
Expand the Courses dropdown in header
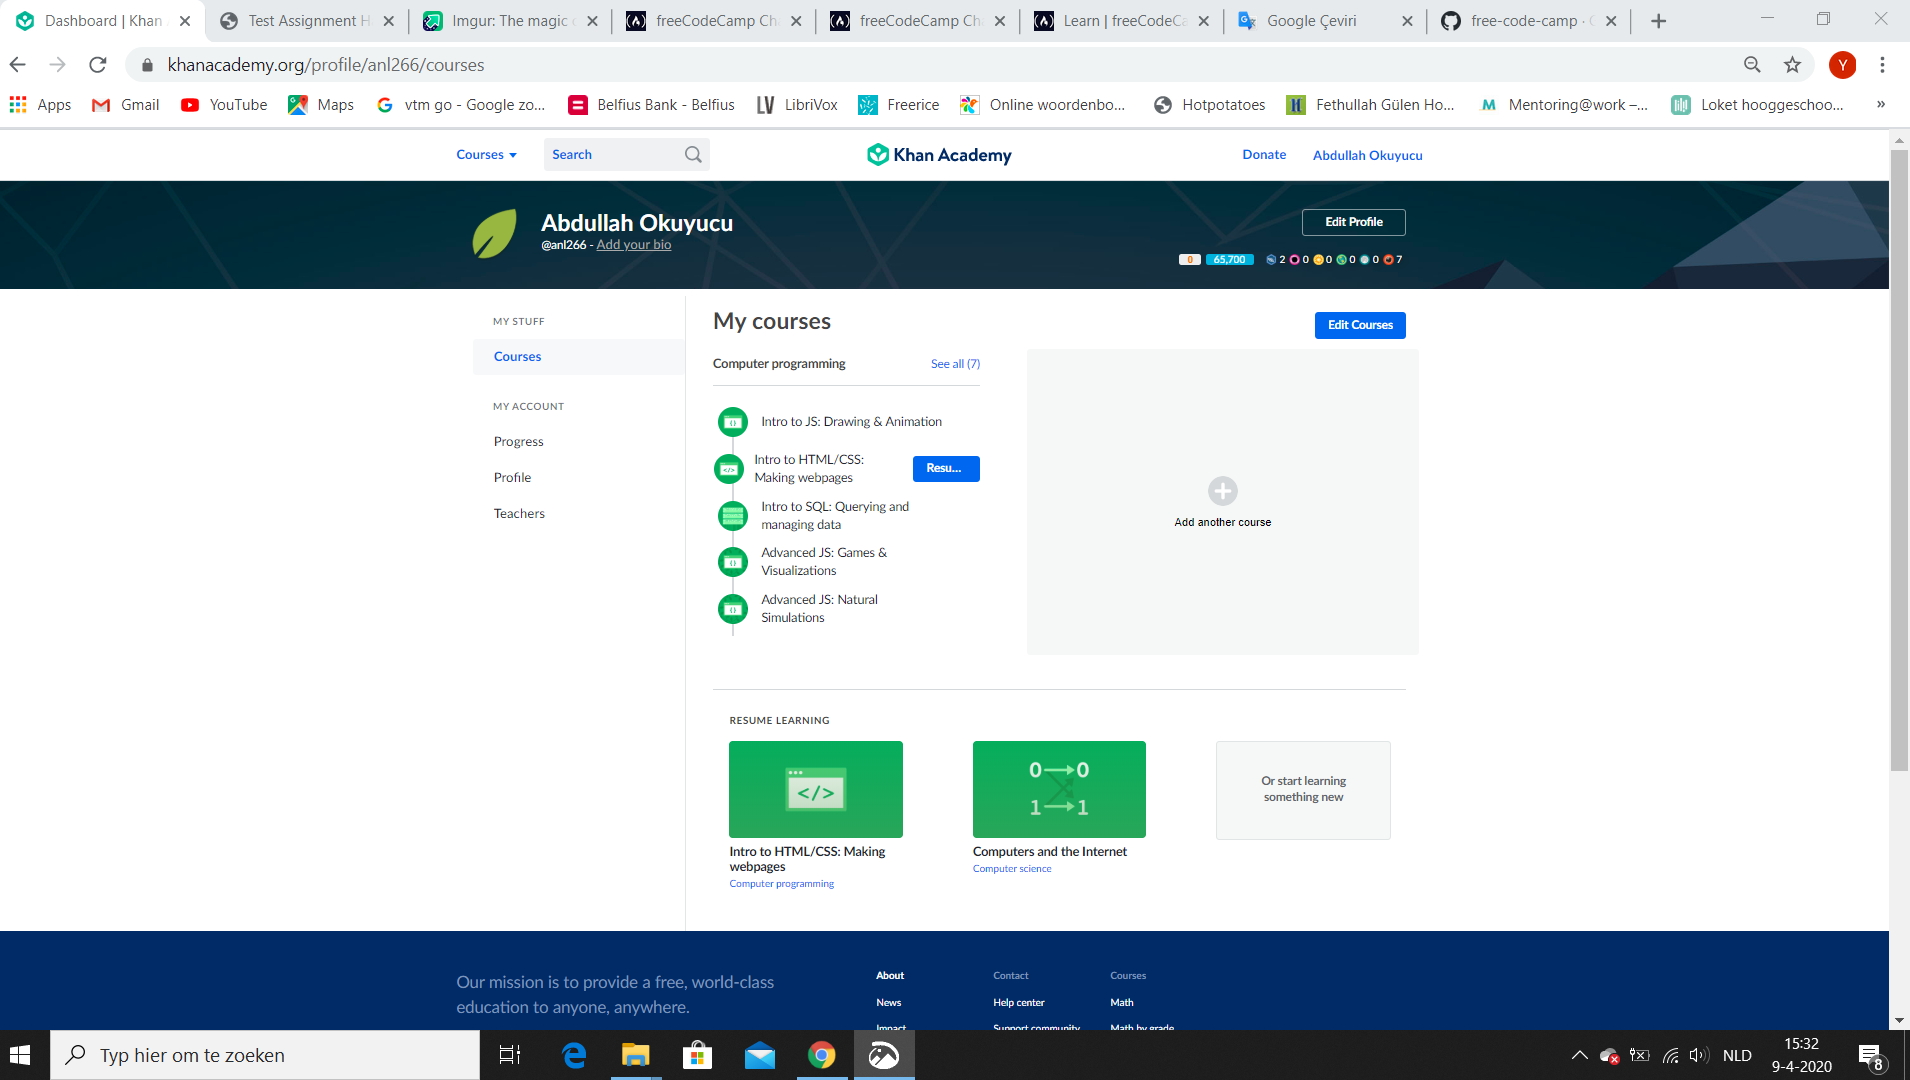[487, 155]
